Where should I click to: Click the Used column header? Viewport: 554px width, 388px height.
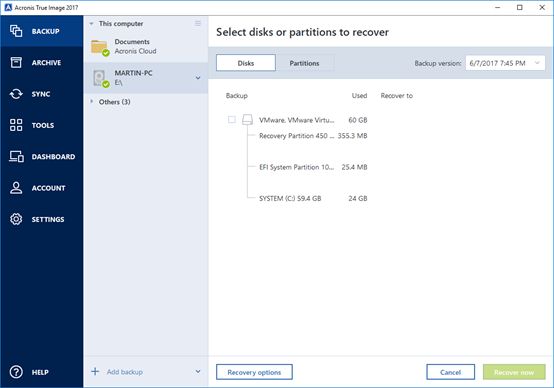coord(359,95)
